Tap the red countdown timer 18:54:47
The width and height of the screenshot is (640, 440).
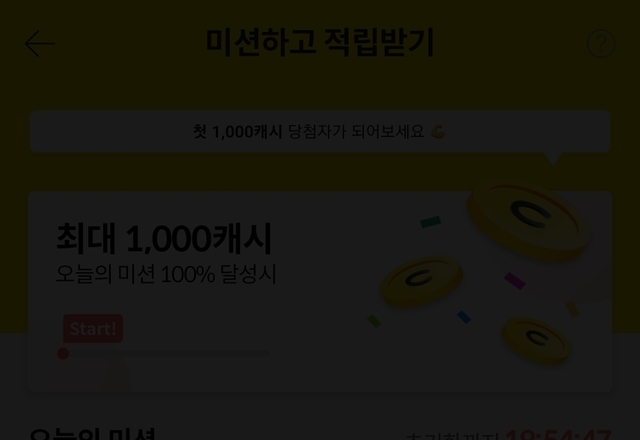tap(558, 435)
